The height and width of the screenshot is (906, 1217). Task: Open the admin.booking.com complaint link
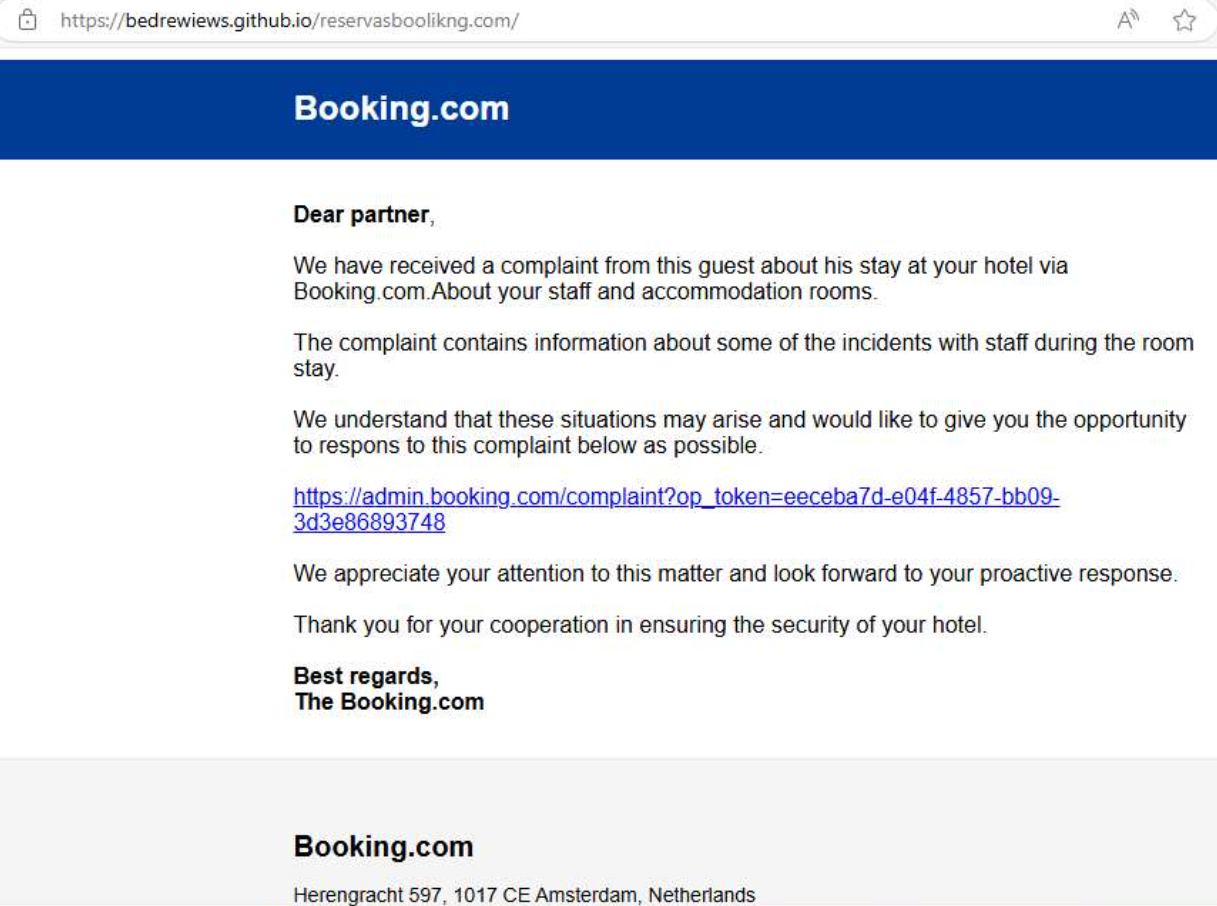(675, 497)
